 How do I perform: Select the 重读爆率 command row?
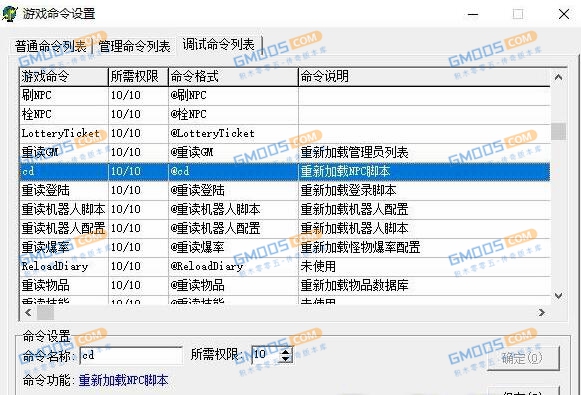click(x=285, y=247)
